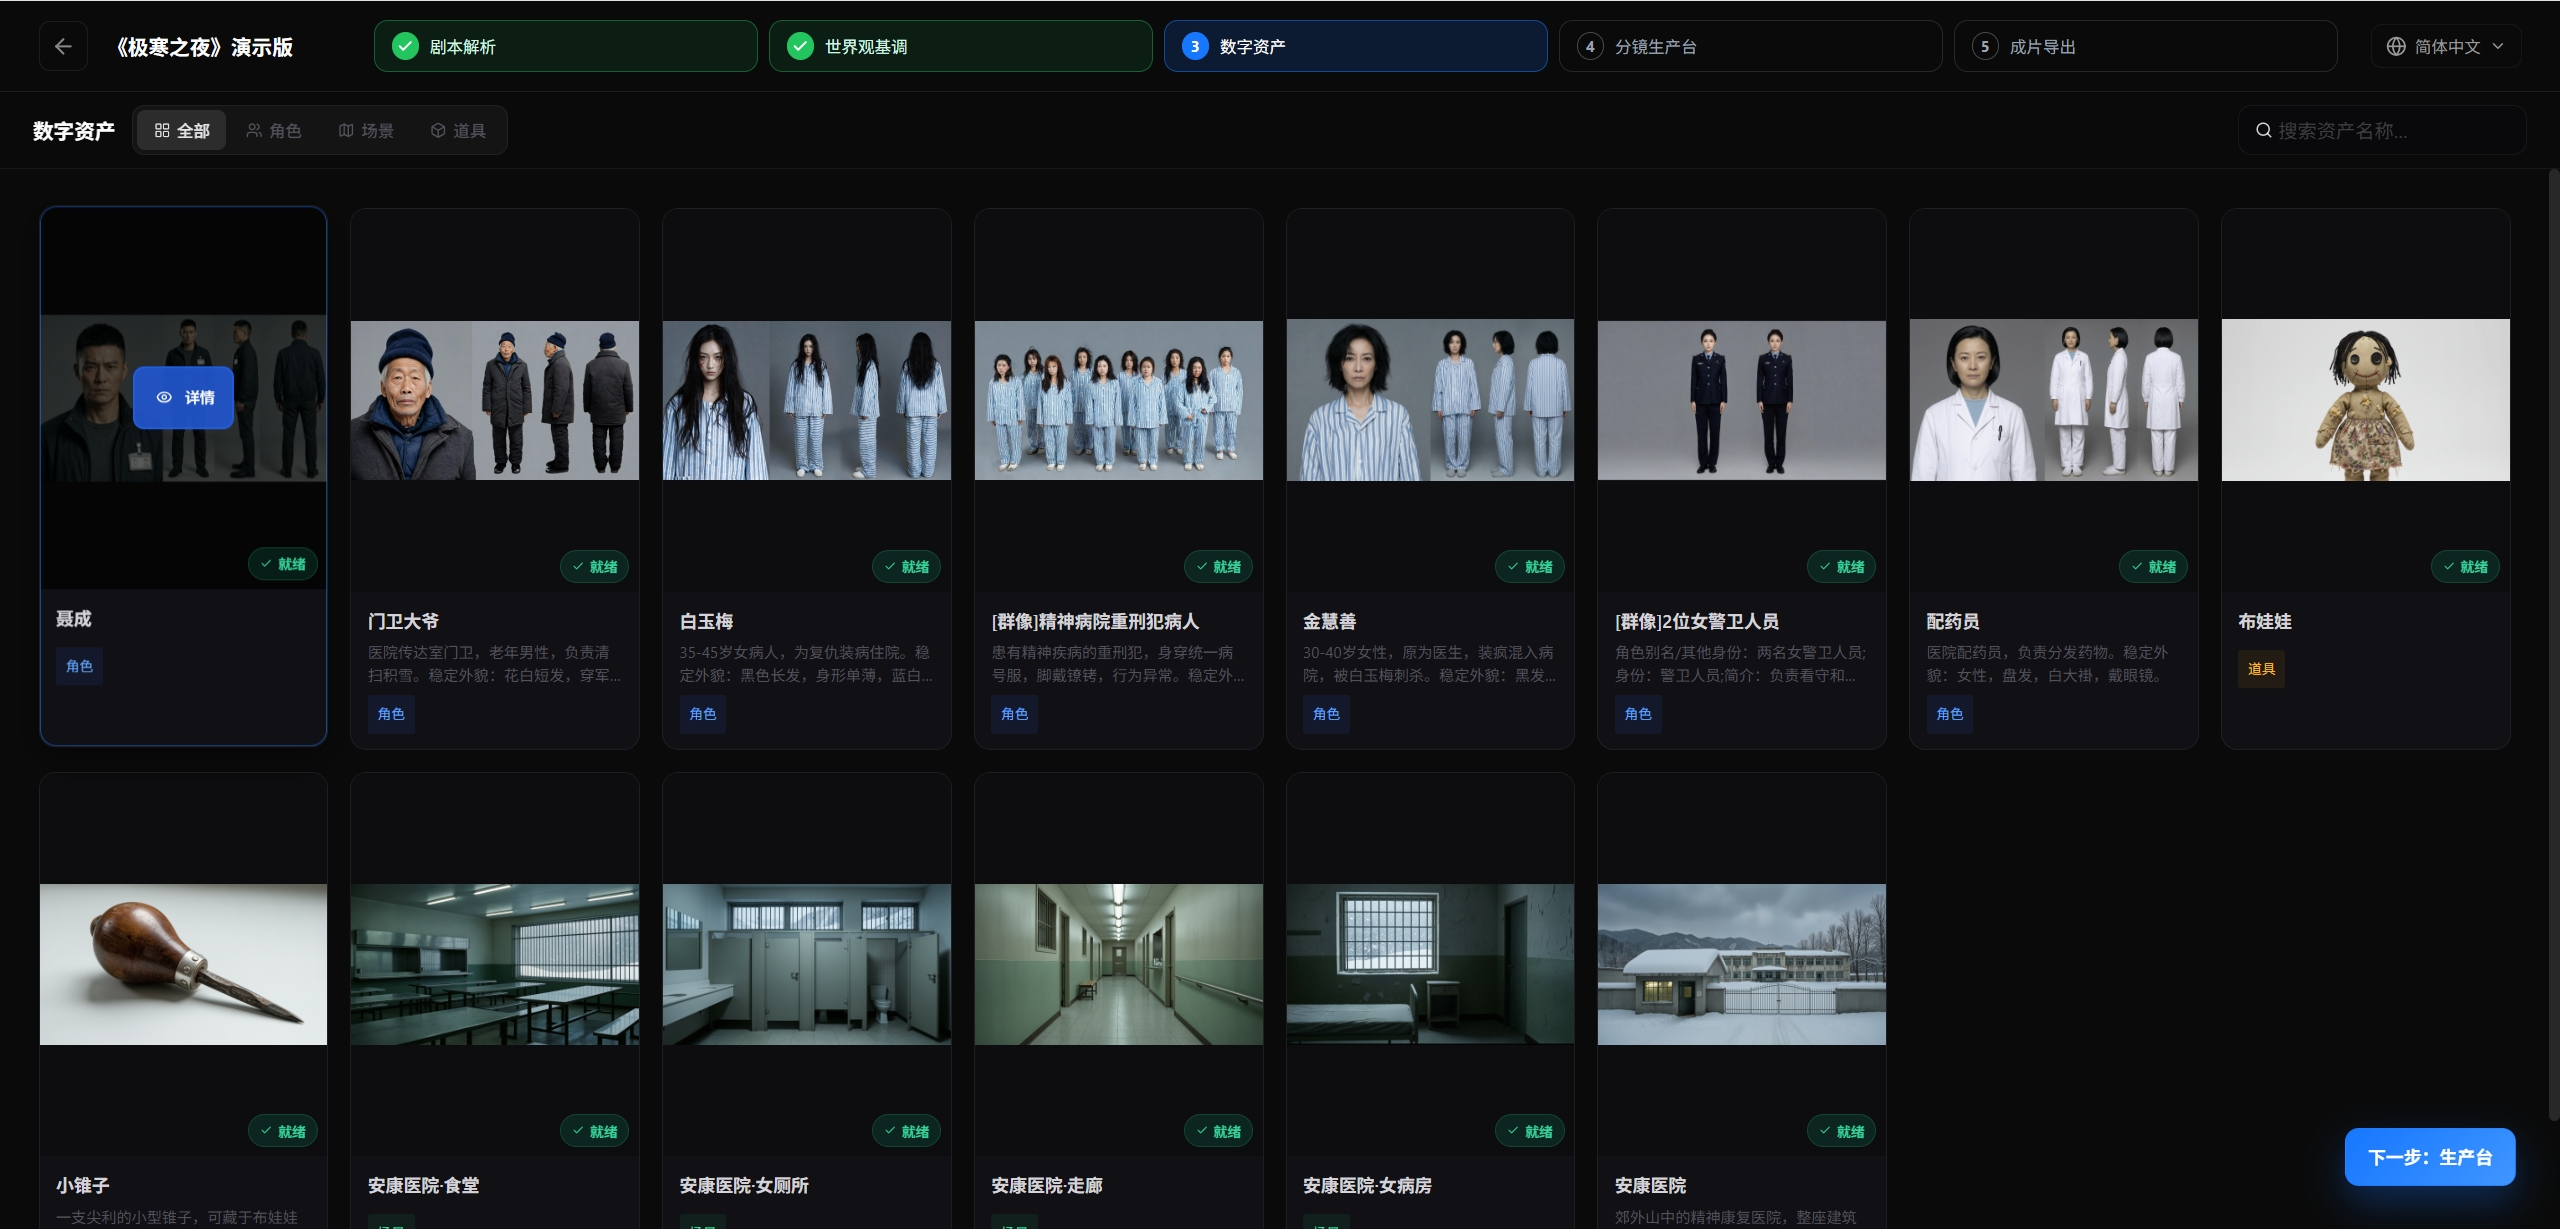
Task: Click the 就绪 badge on 小锥子 card
Action: pos(283,1131)
